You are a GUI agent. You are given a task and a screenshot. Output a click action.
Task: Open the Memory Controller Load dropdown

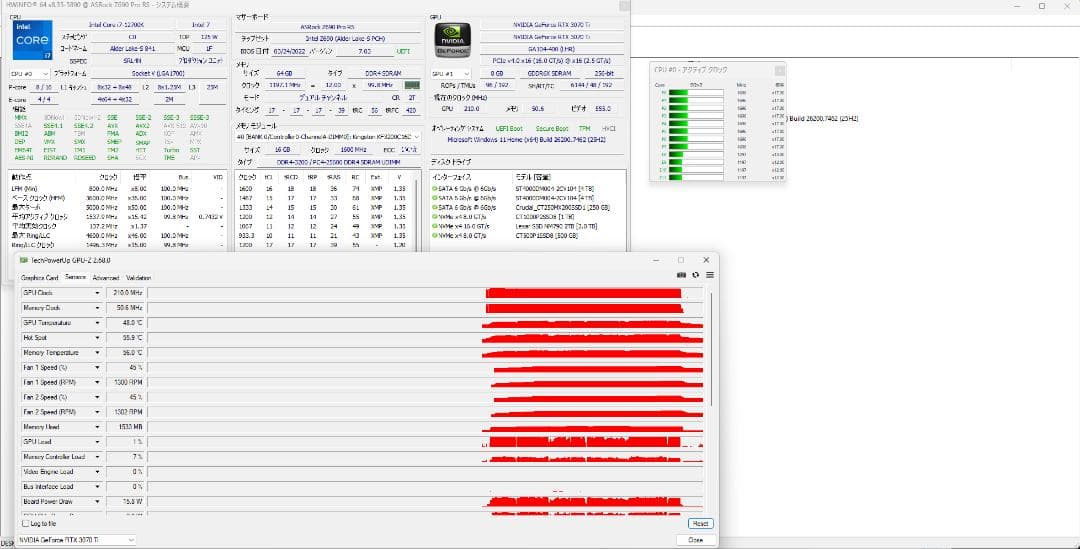pyautogui.click(x=97, y=457)
